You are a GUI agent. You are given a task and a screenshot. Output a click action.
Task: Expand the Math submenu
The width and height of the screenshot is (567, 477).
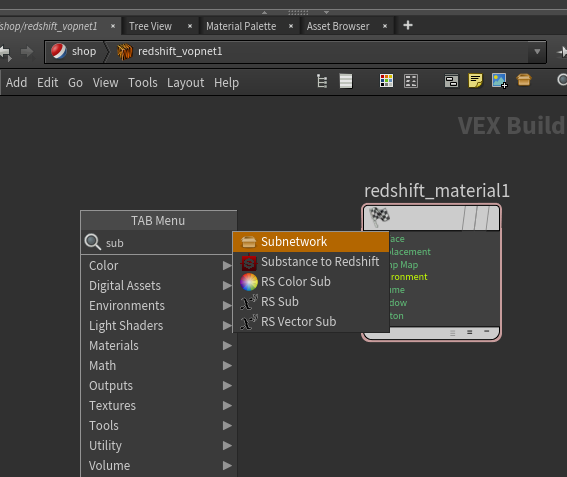coord(159,366)
